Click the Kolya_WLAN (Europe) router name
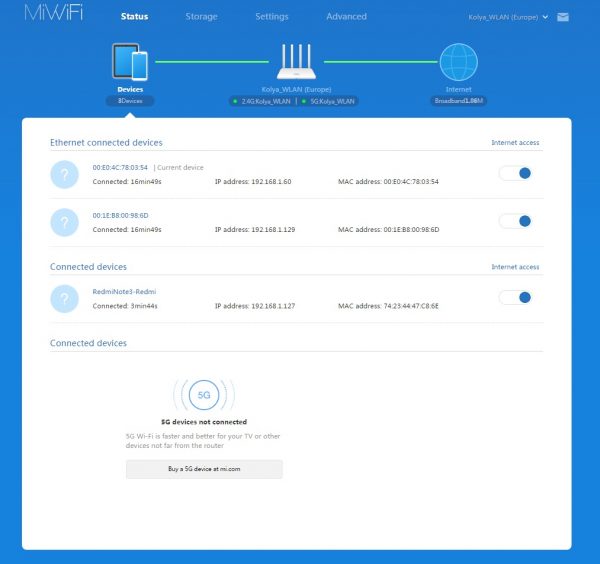The image size is (600, 564). coord(296,90)
